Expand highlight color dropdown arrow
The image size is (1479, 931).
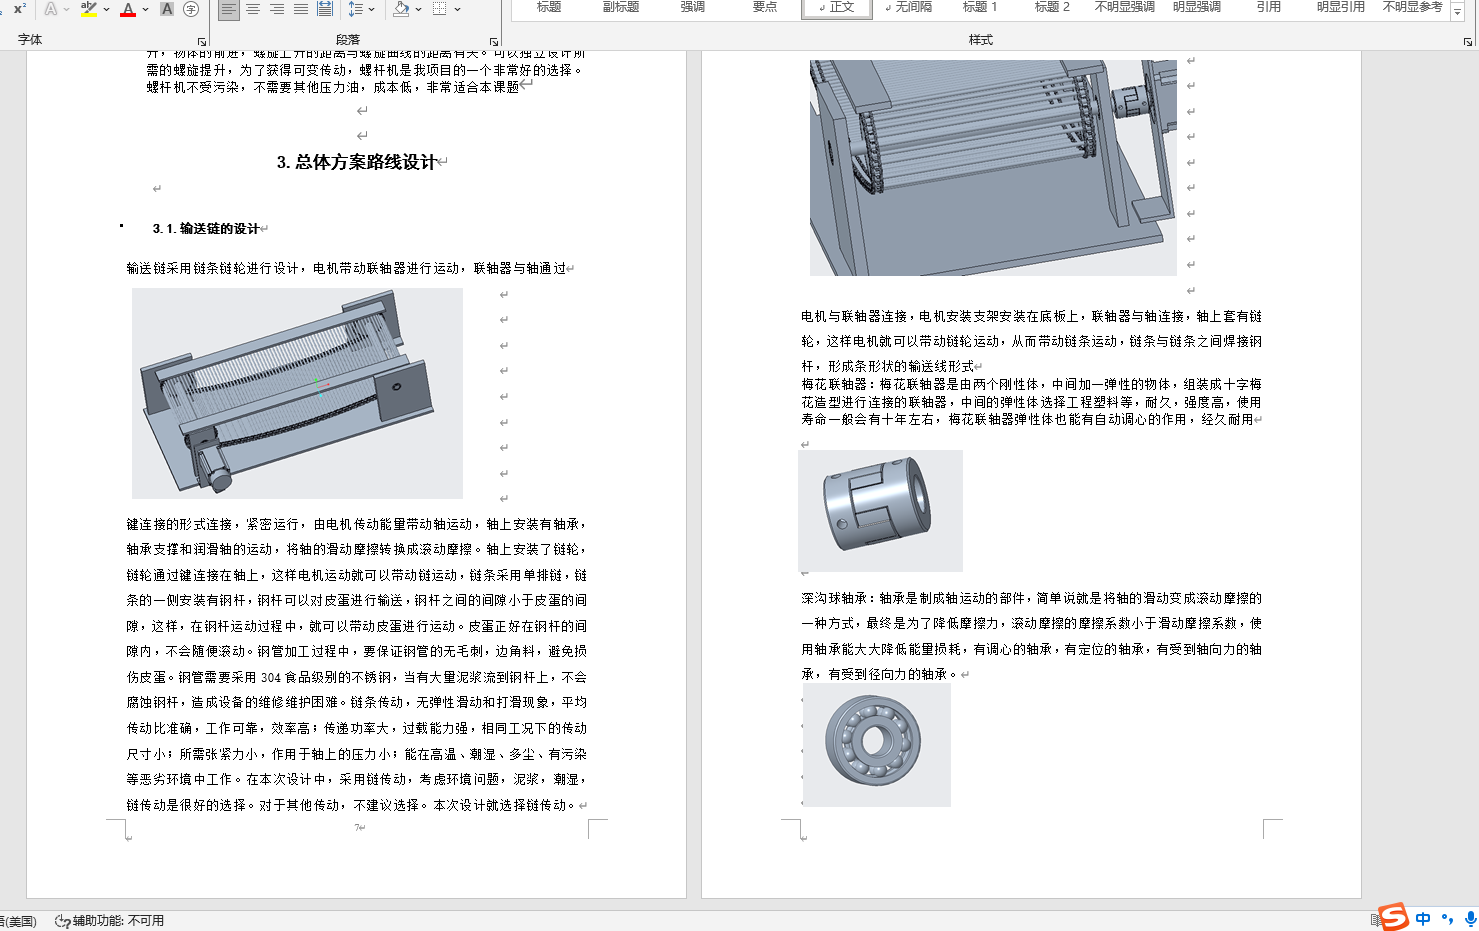coord(106,9)
